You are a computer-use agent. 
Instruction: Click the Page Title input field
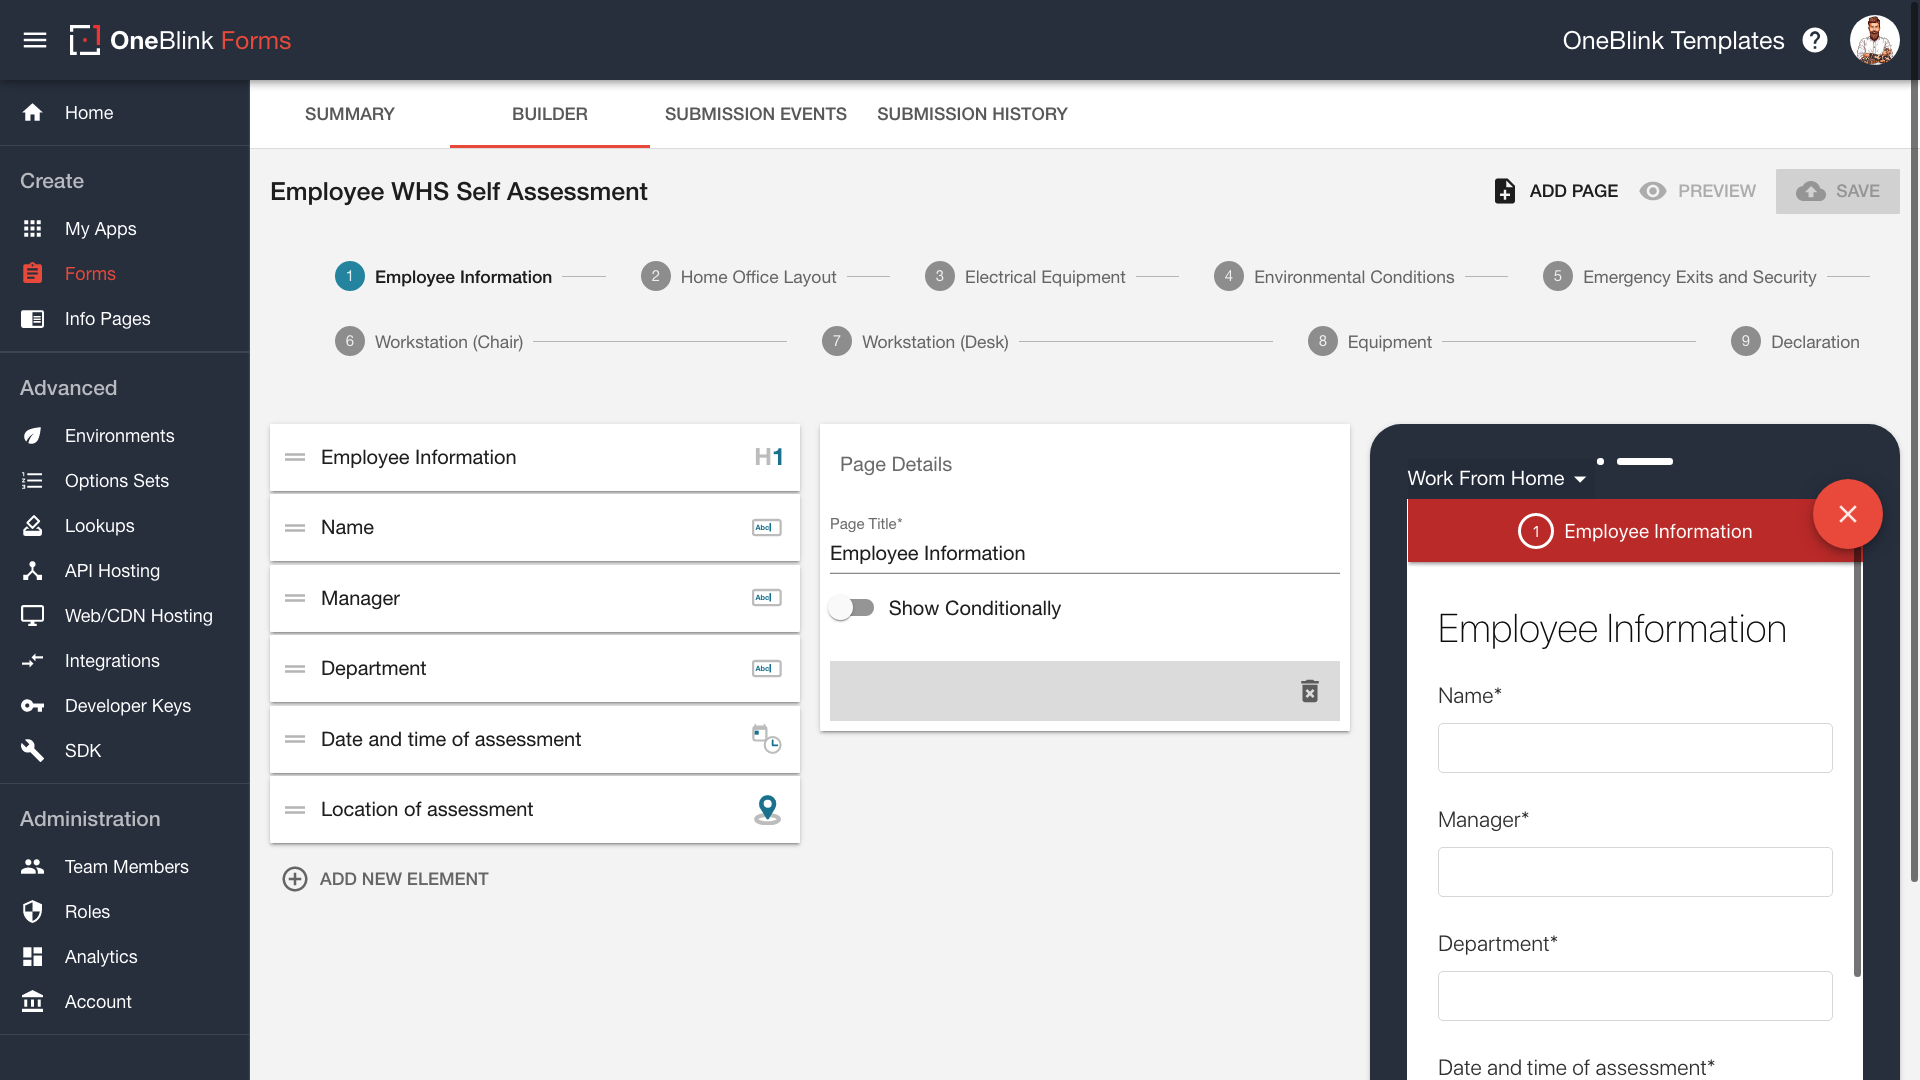pyautogui.click(x=1084, y=554)
